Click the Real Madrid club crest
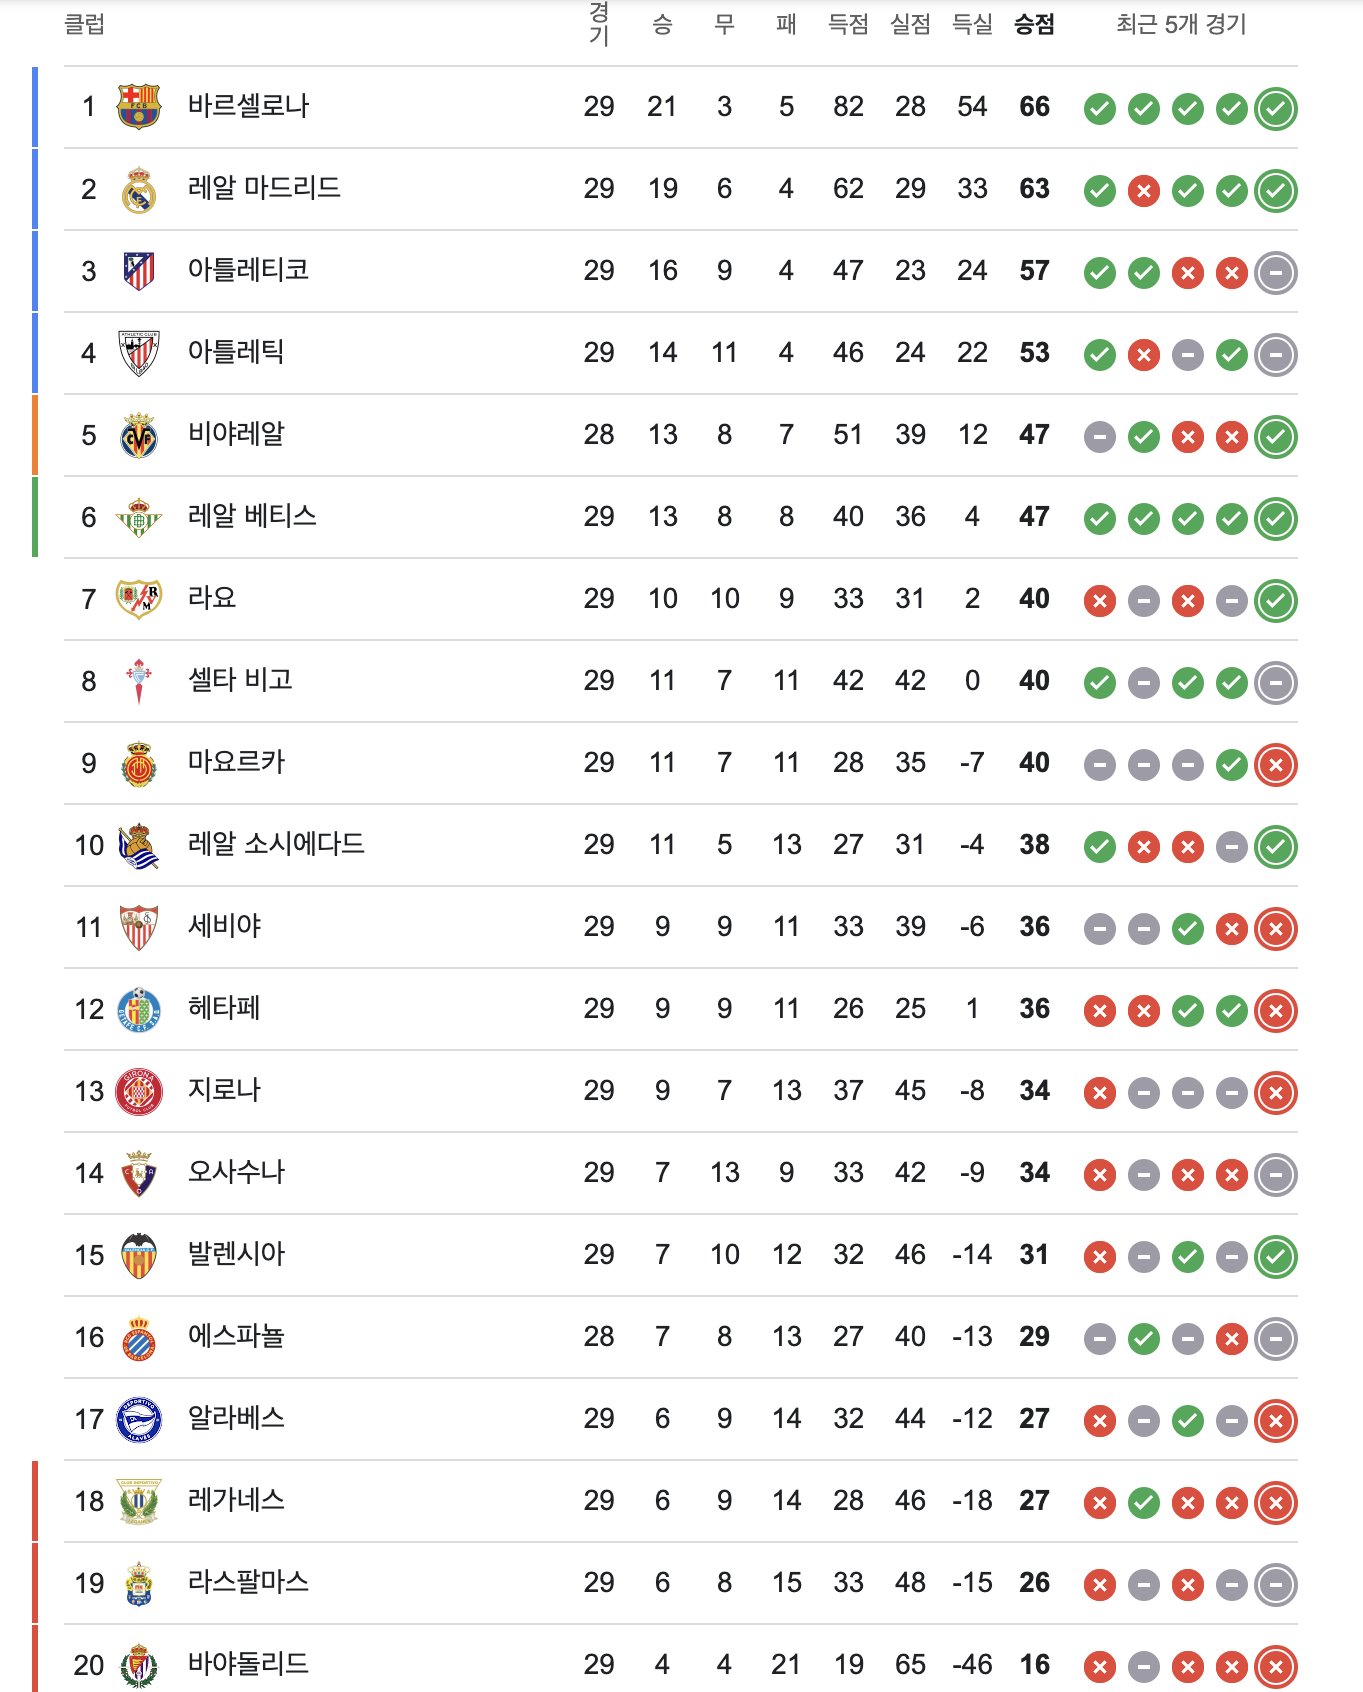 [139, 189]
